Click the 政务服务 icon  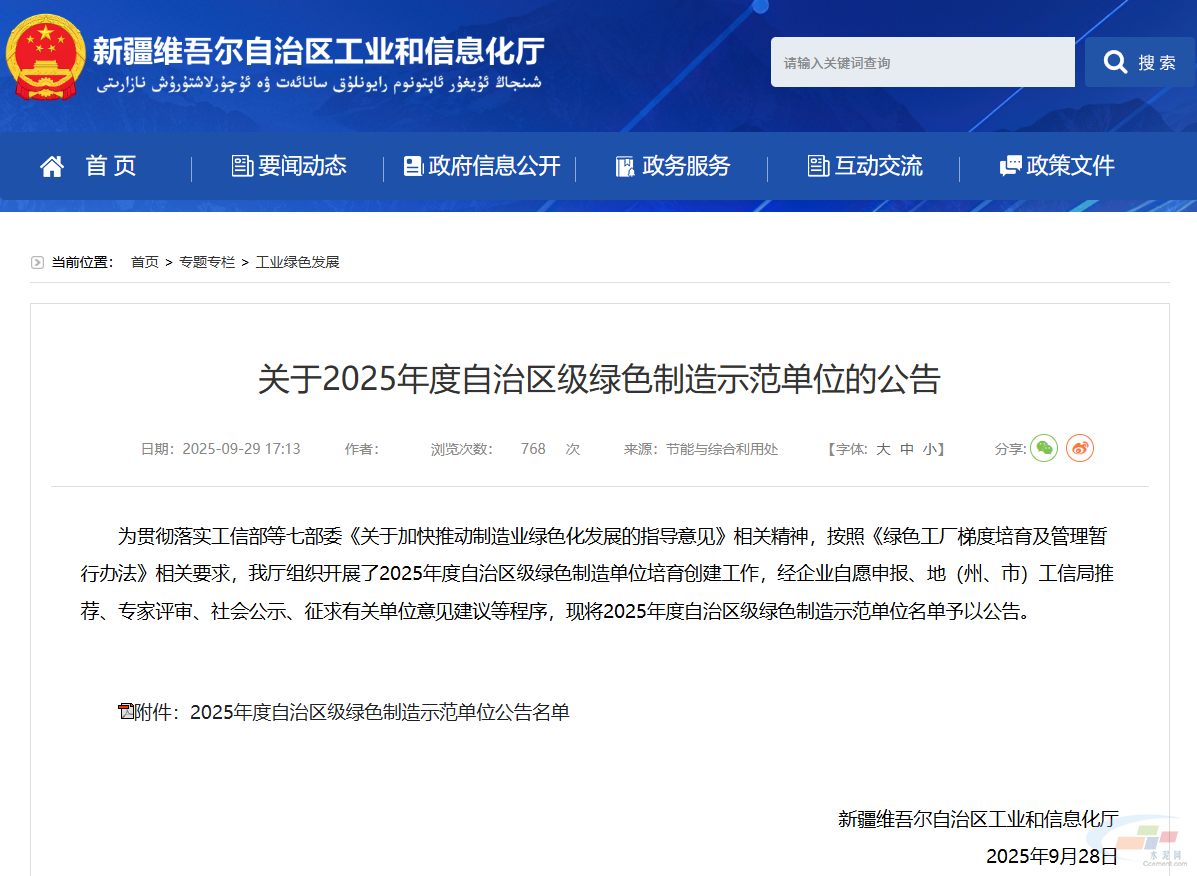[624, 166]
